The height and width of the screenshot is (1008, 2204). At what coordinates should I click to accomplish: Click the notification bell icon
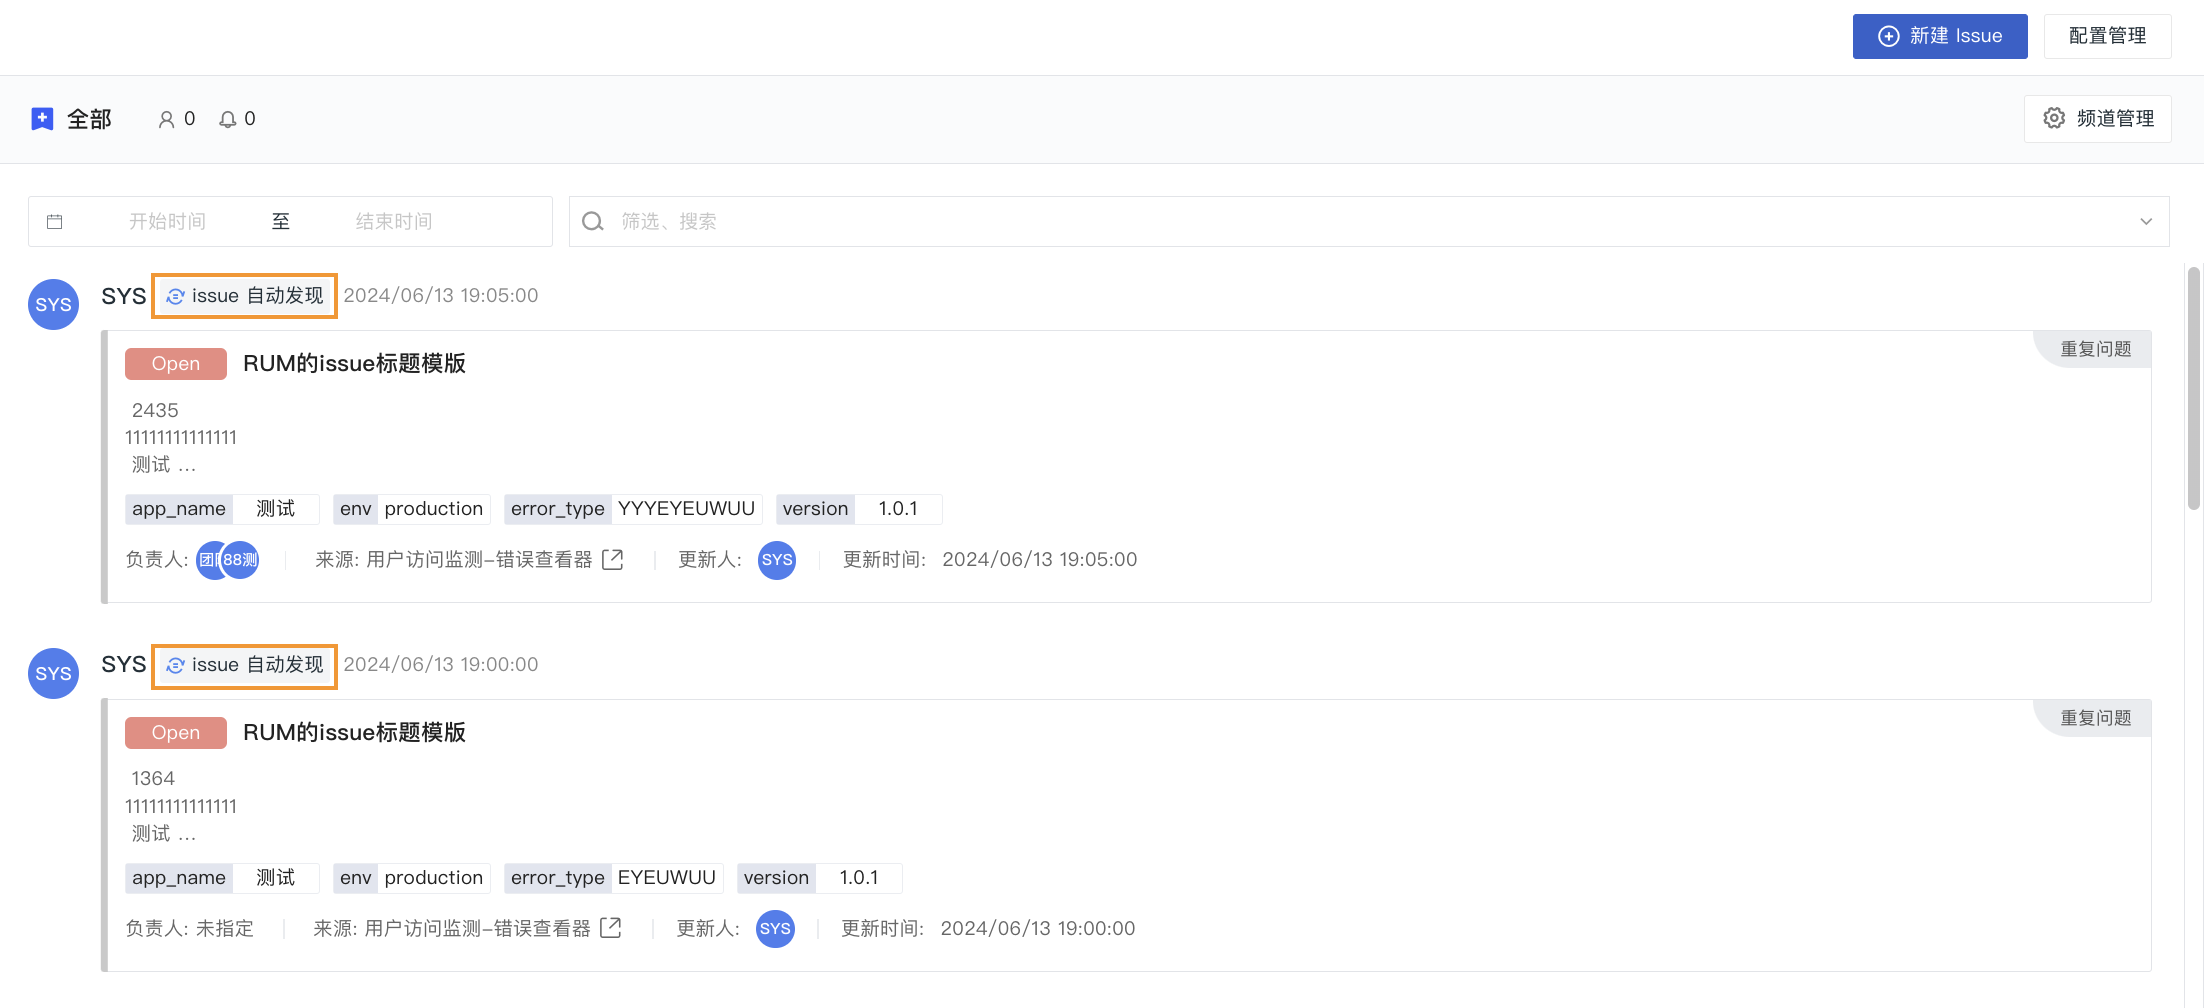click(x=228, y=120)
